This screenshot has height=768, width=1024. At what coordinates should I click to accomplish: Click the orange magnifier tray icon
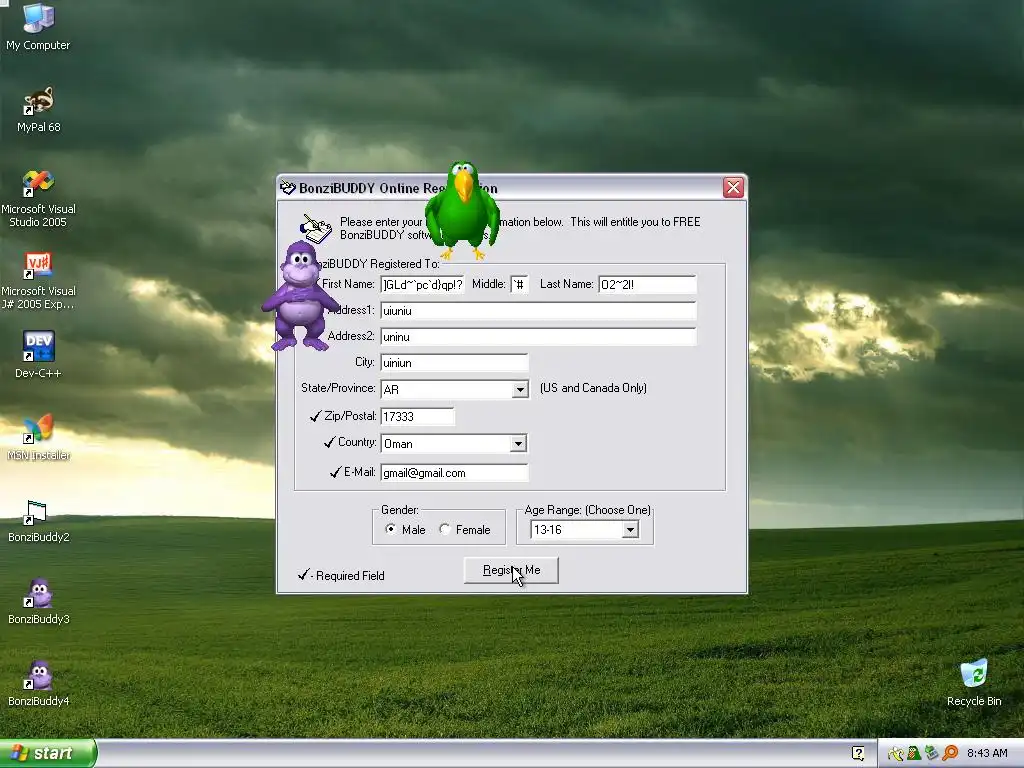tap(950, 754)
